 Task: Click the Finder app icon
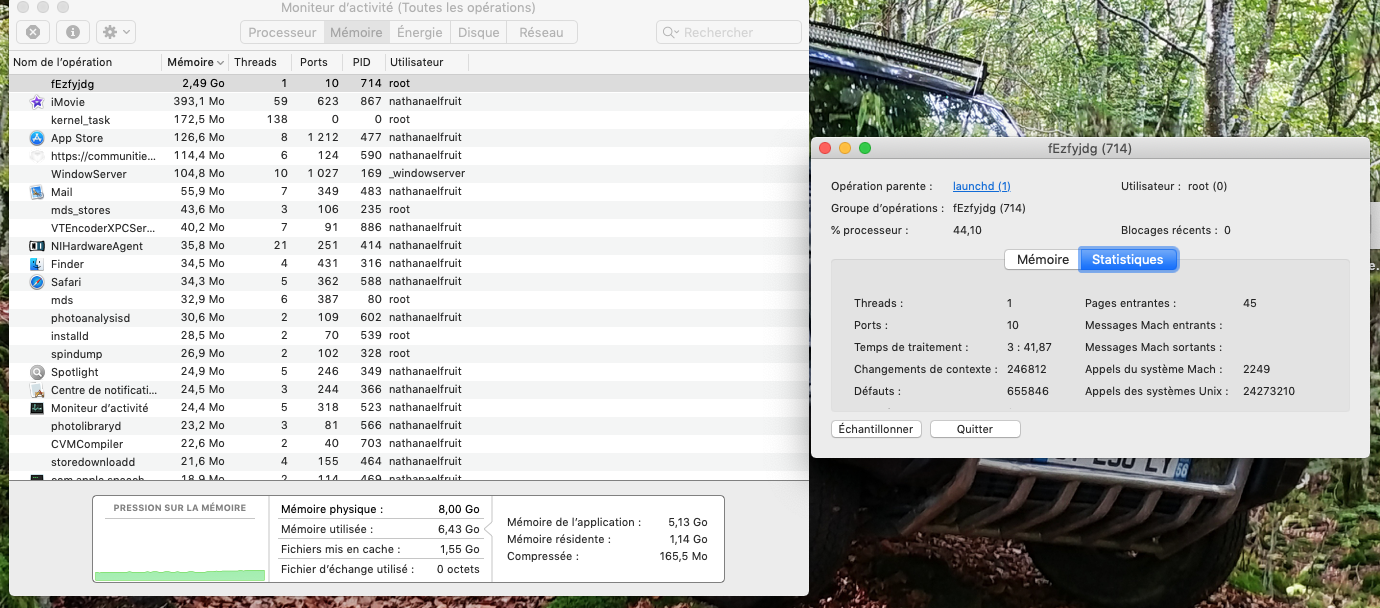36,264
